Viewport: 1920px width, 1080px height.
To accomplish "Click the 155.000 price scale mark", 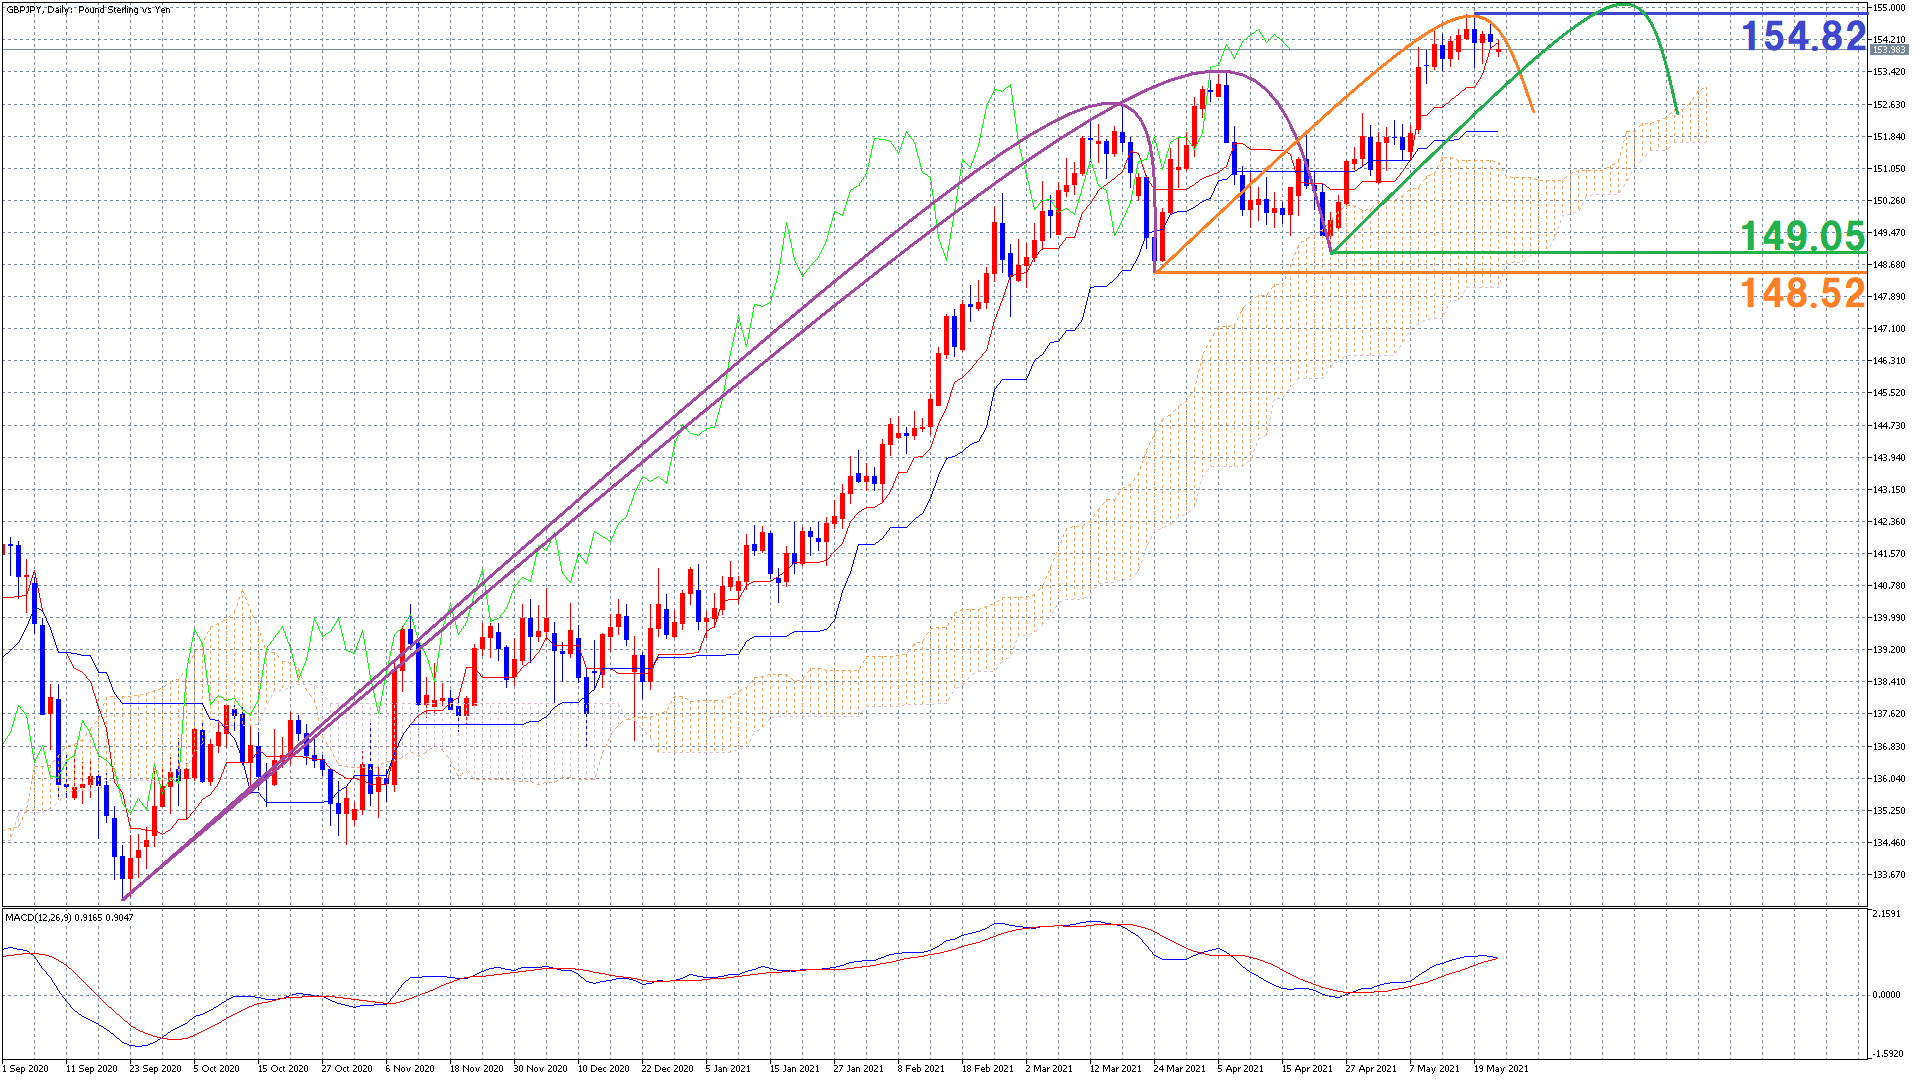I will point(1888,8).
